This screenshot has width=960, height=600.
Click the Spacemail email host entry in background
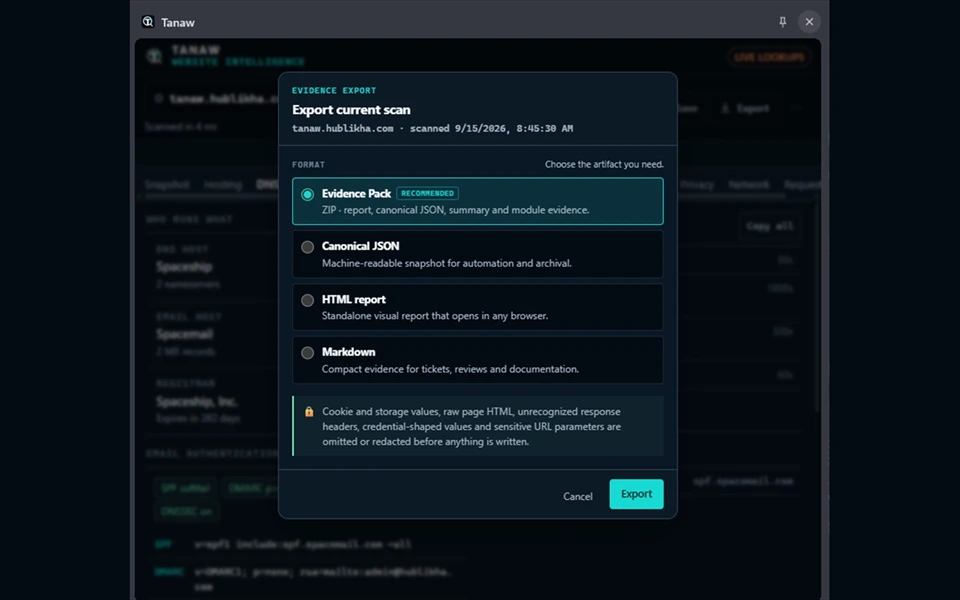pyautogui.click(x=185, y=334)
